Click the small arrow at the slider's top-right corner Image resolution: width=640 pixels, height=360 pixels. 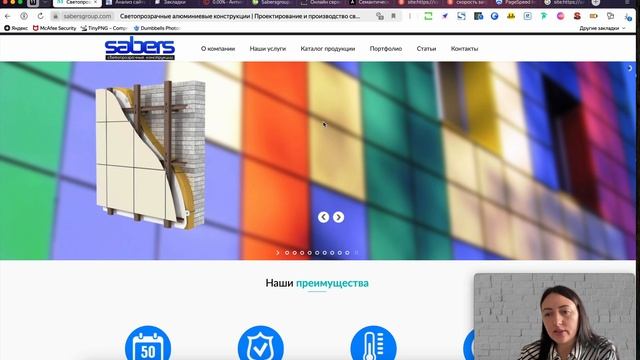click(x=630, y=68)
